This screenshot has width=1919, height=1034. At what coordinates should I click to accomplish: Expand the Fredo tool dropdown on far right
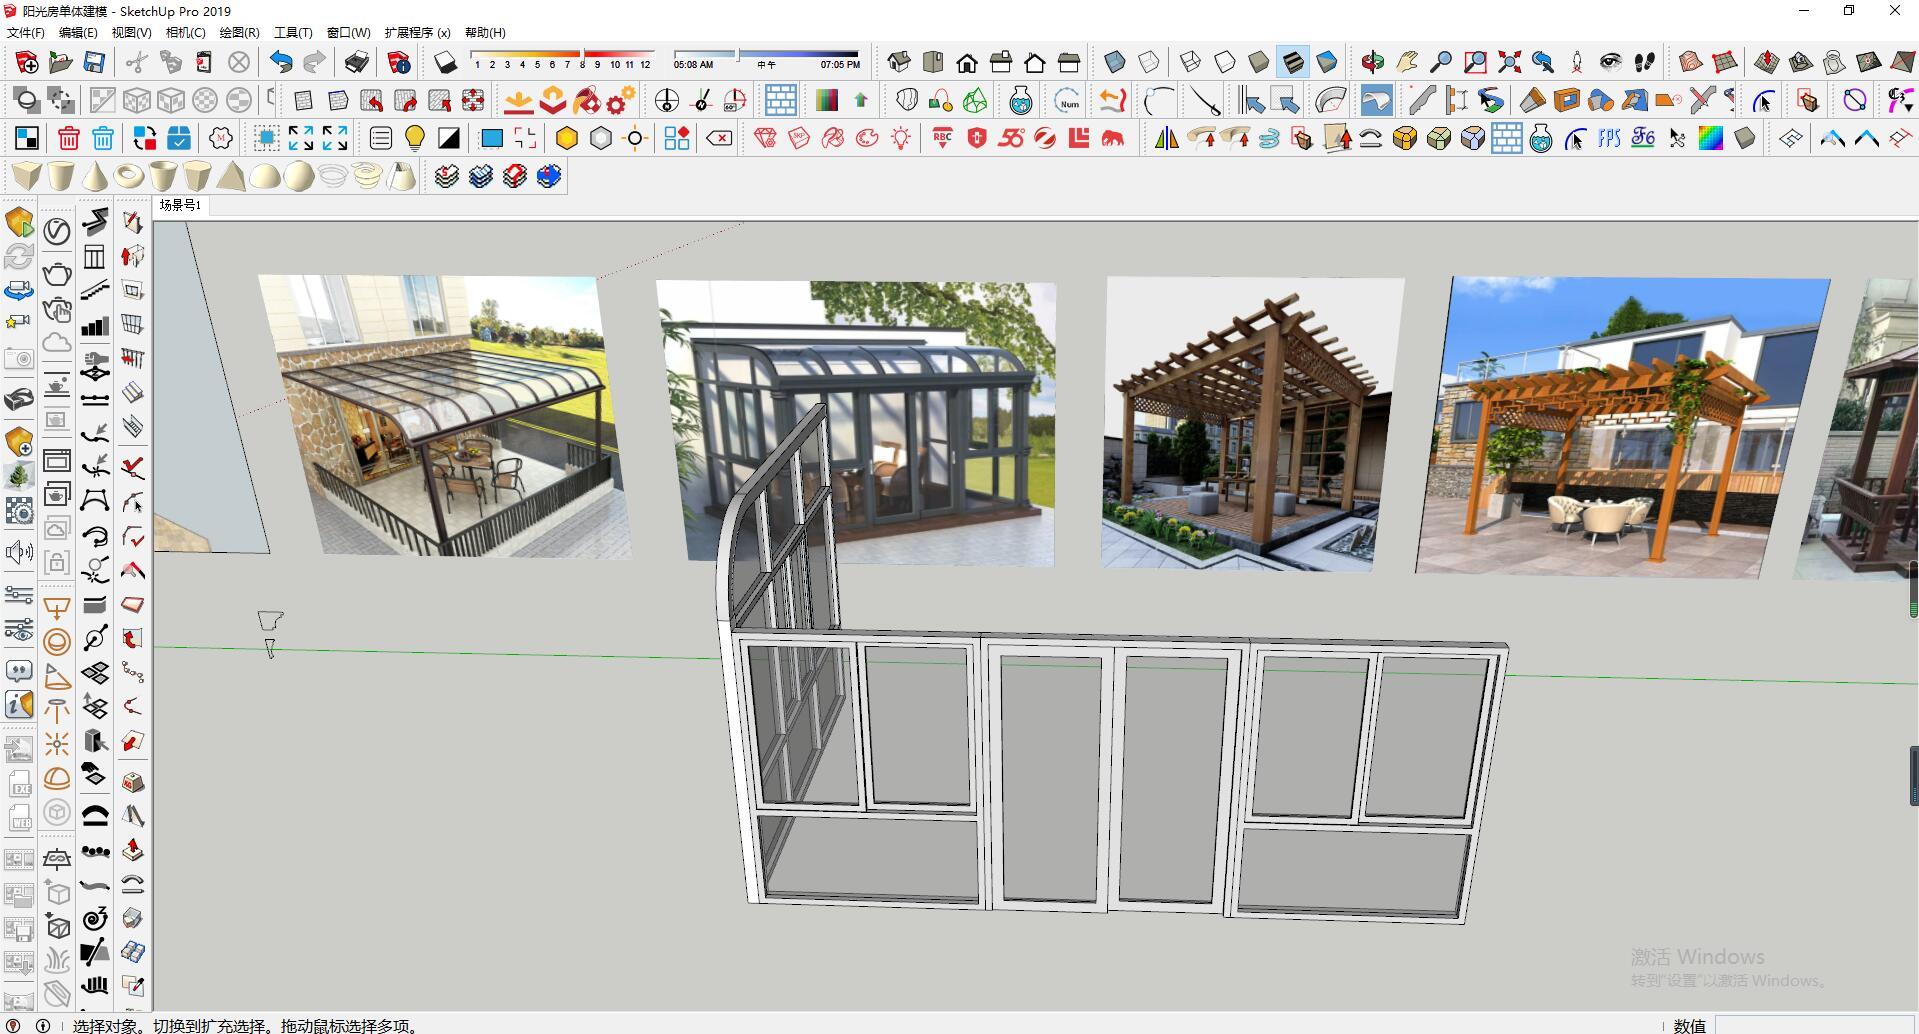[x=1908, y=108]
